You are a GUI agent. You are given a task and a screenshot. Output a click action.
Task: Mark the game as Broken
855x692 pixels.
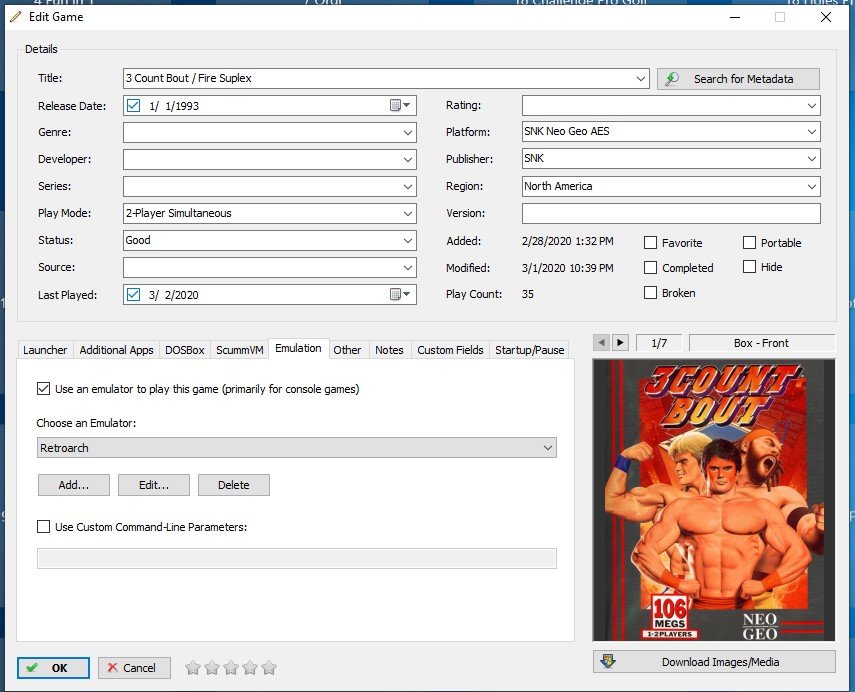[x=650, y=293]
